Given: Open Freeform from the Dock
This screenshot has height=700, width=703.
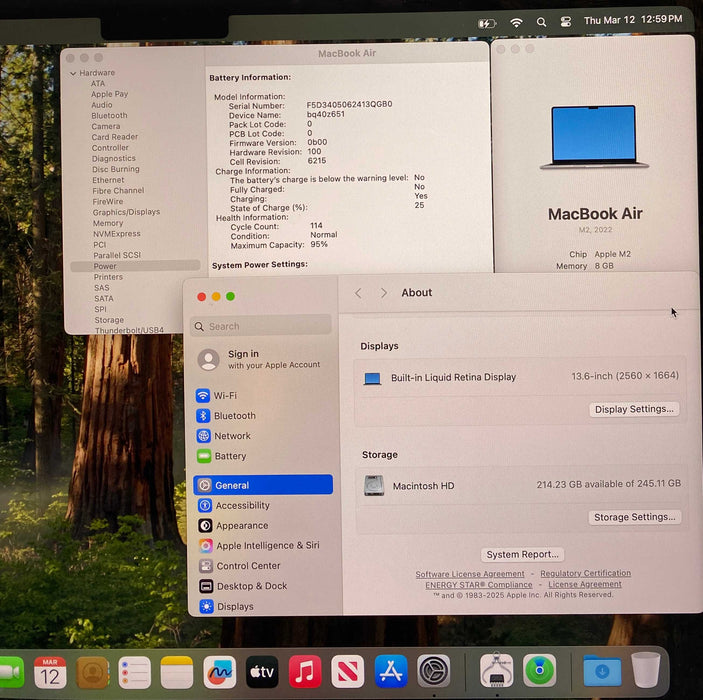Looking at the screenshot, I should point(219,672).
